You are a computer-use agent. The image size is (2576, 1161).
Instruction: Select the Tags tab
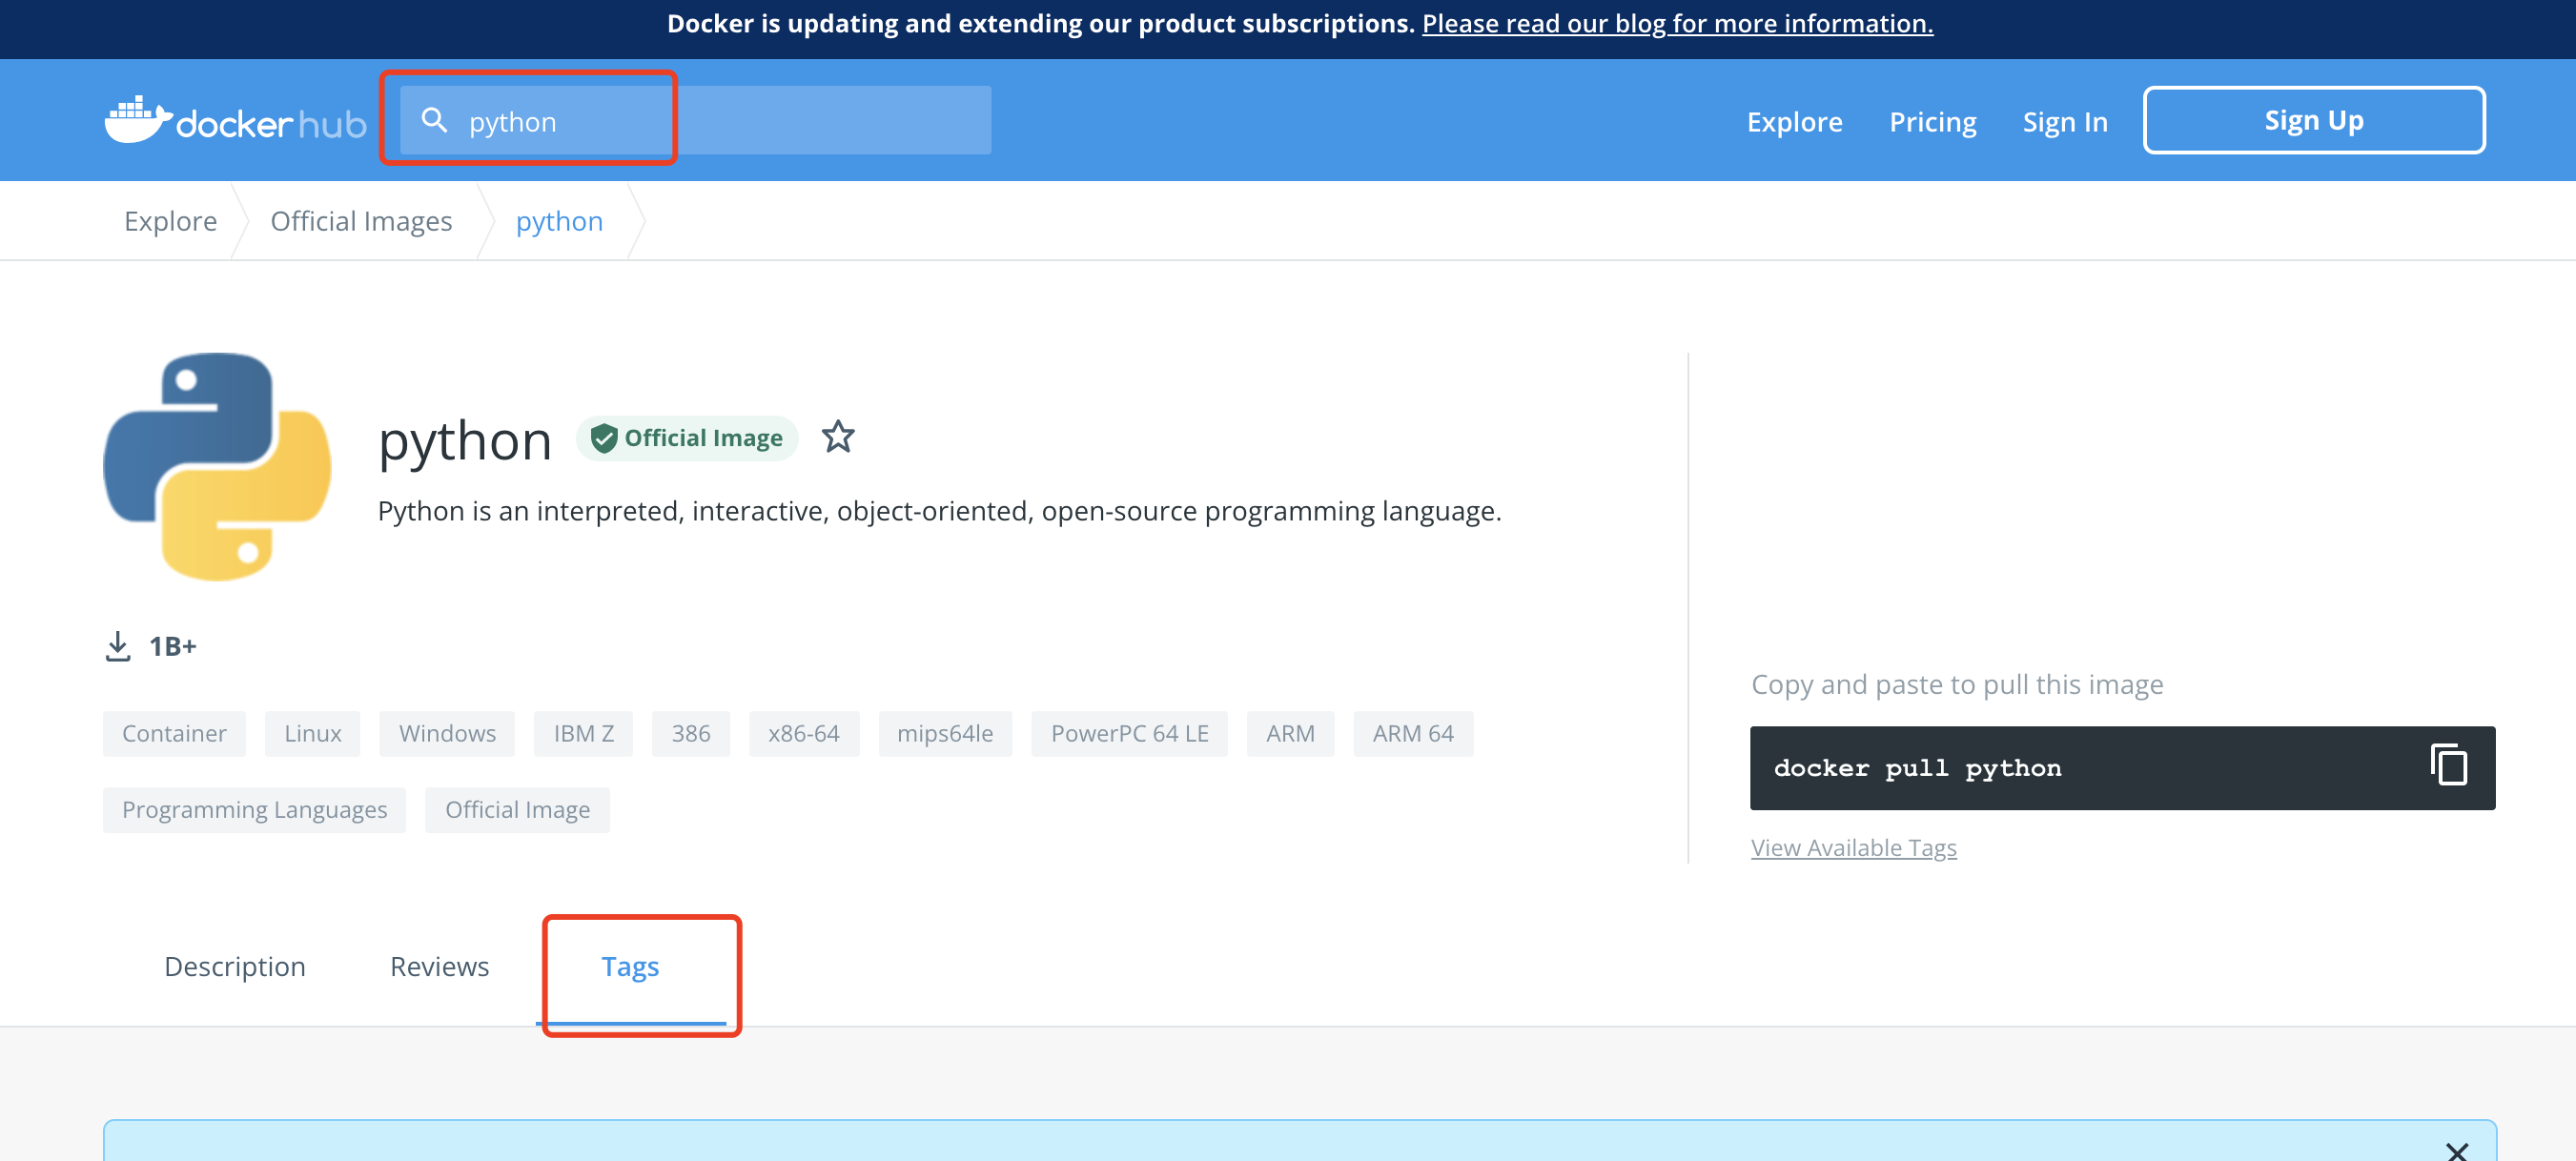point(630,966)
